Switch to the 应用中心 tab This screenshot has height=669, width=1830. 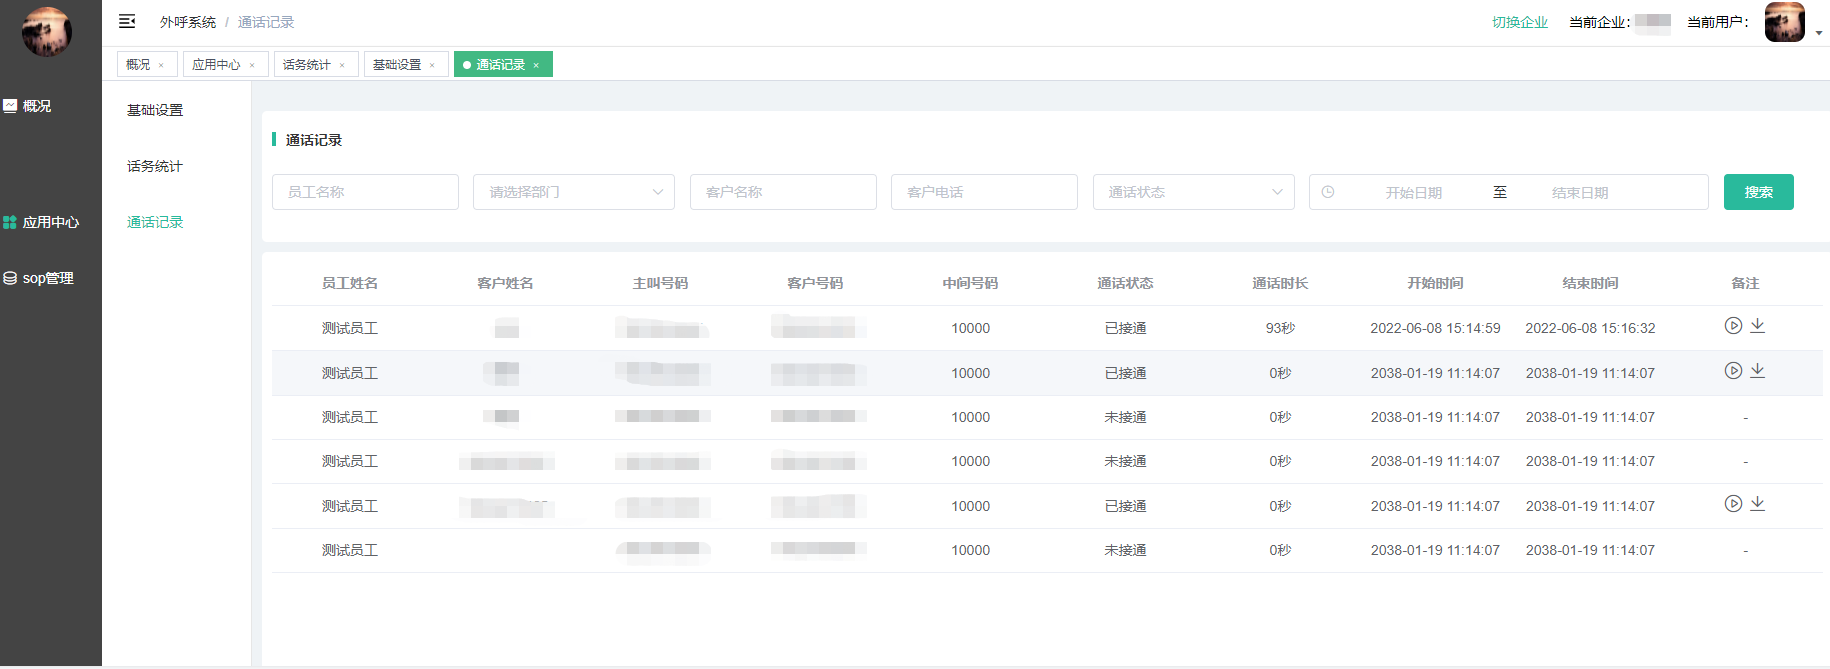pos(216,65)
